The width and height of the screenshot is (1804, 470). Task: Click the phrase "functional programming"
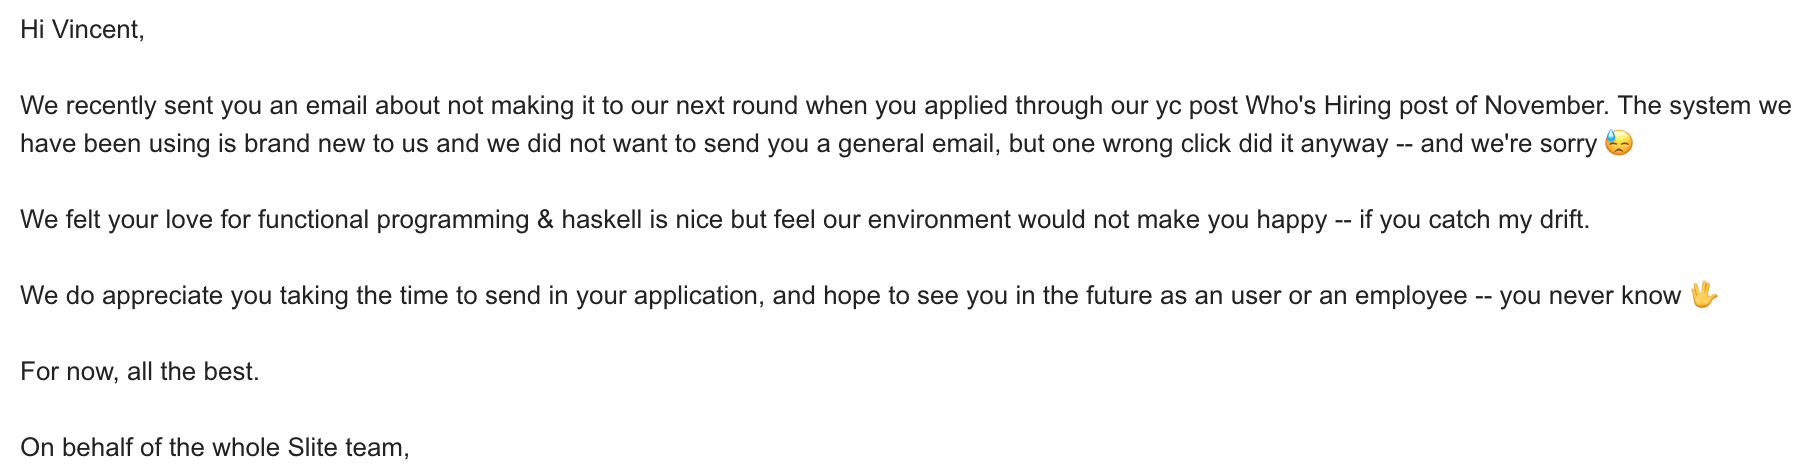[393, 220]
